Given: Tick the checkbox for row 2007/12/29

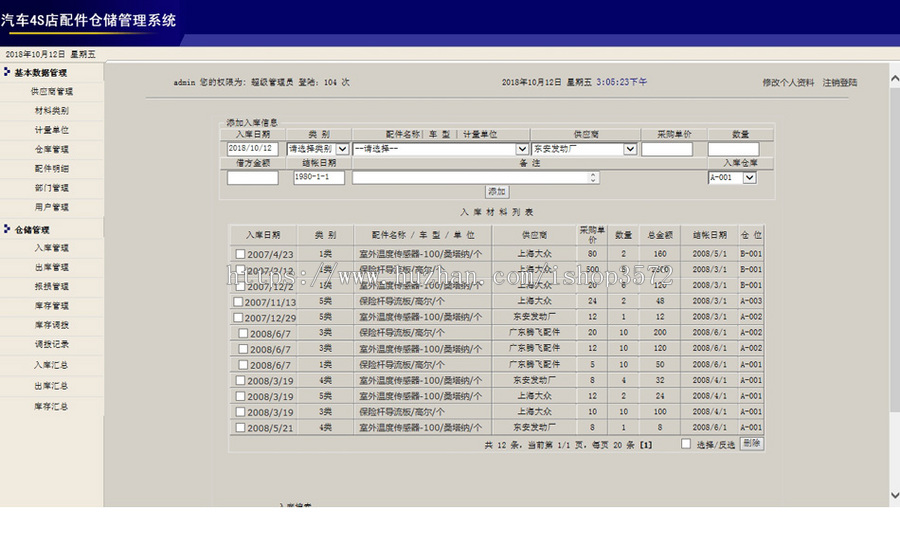Looking at the screenshot, I should pos(238,317).
